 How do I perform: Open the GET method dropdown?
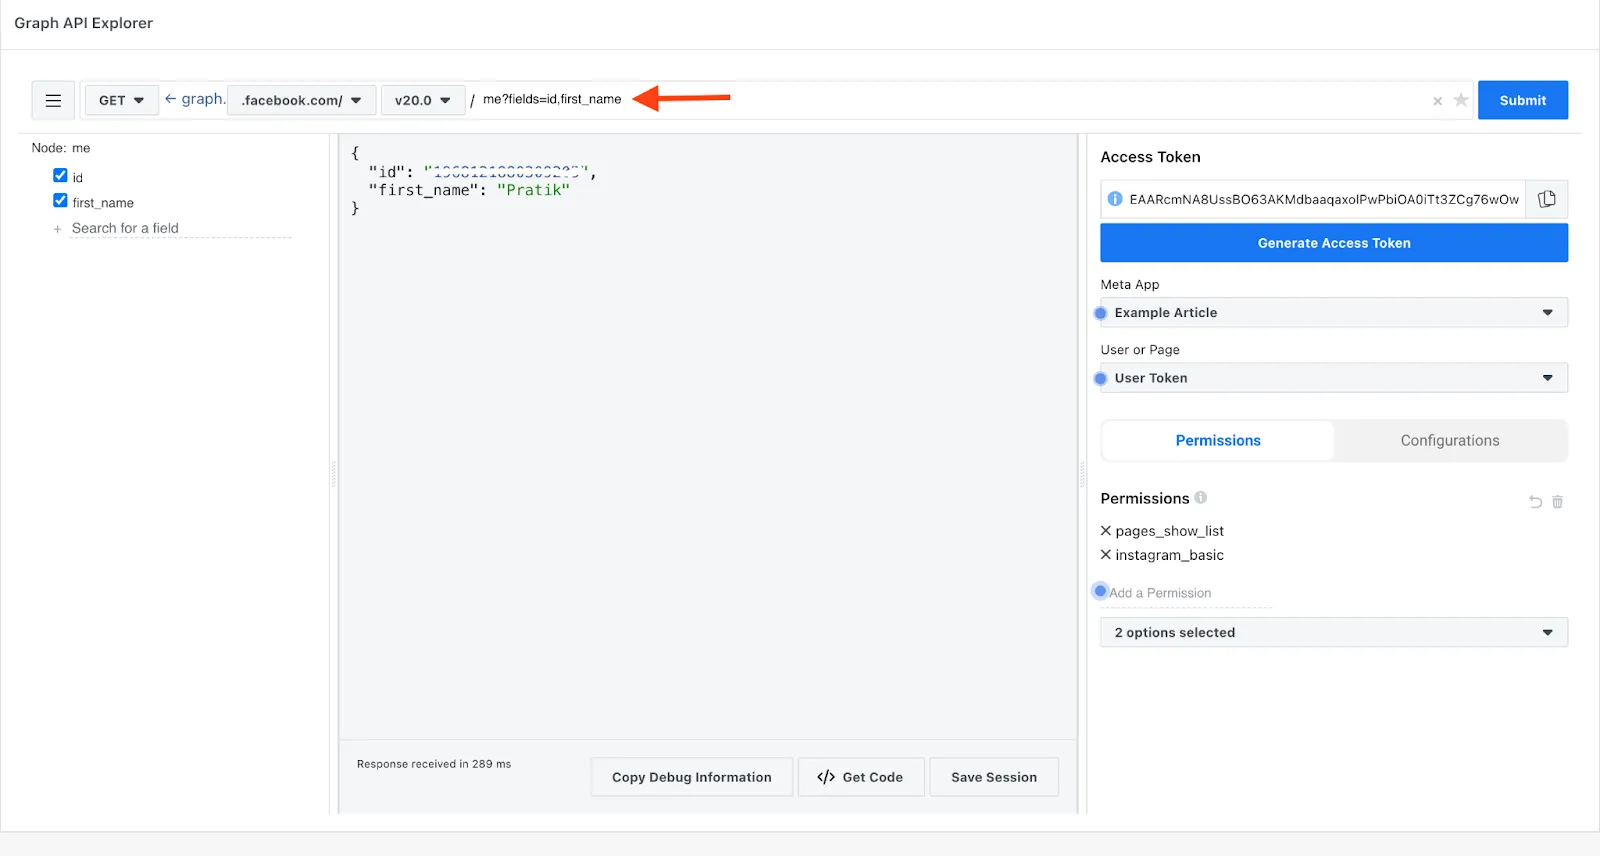pyautogui.click(x=121, y=100)
